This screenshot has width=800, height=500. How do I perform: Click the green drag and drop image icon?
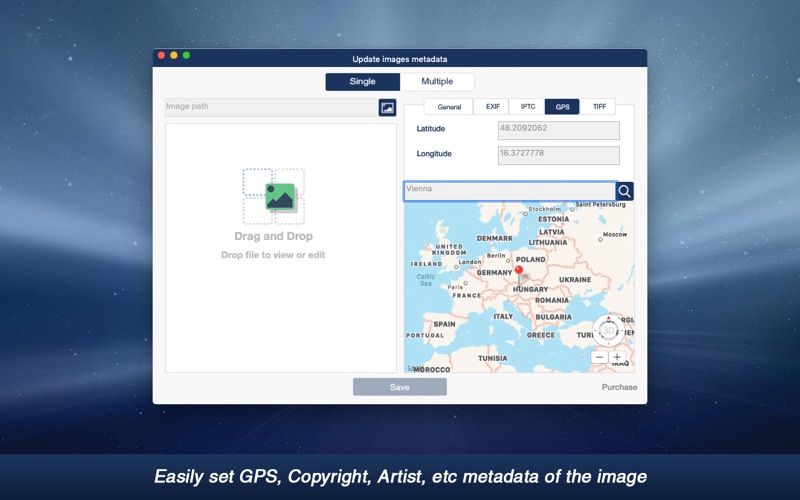pos(280,197)
